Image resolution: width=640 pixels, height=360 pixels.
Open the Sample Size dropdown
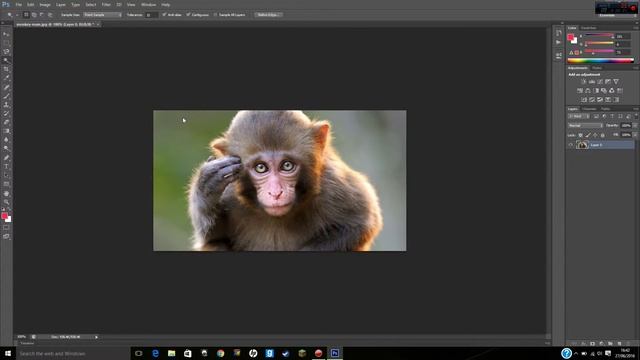tap(102, 15)
